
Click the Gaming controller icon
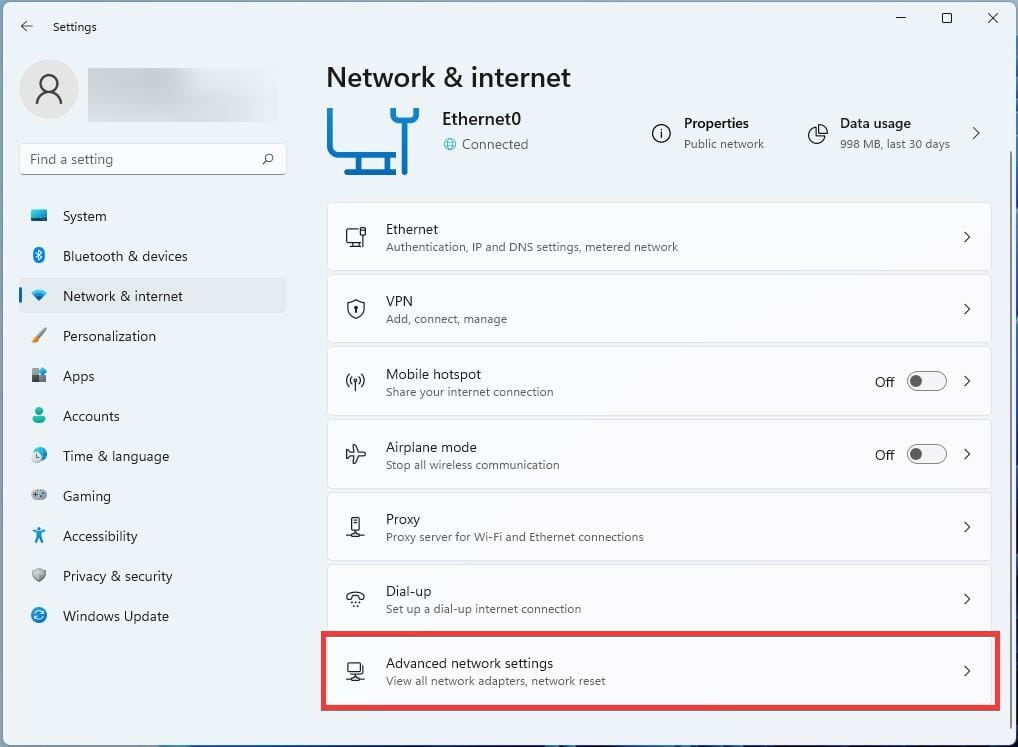(x=39, y=495)
